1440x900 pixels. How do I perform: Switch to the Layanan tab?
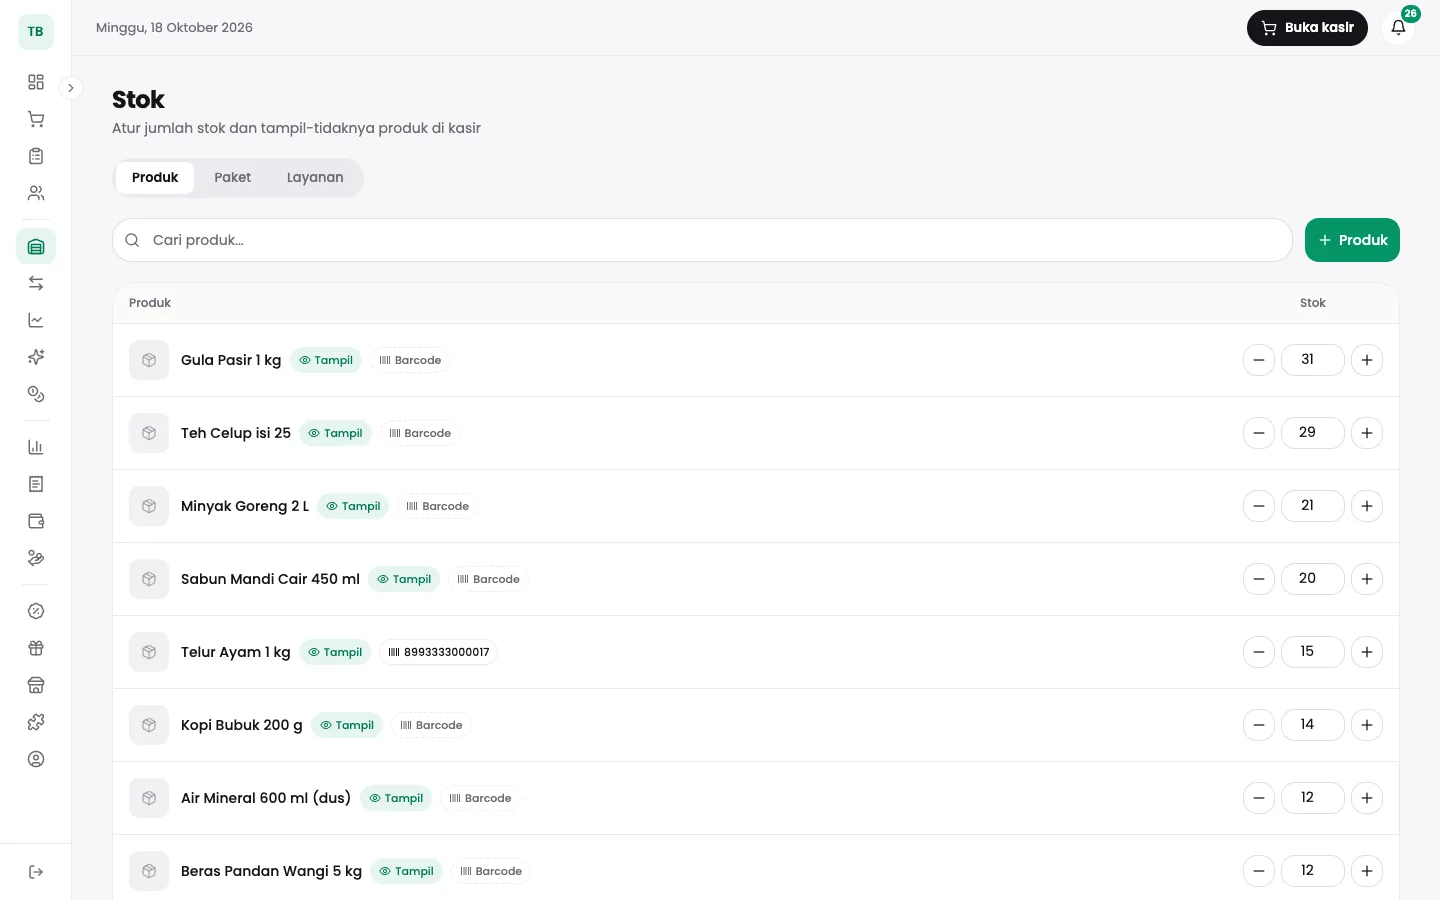point(315,178)
